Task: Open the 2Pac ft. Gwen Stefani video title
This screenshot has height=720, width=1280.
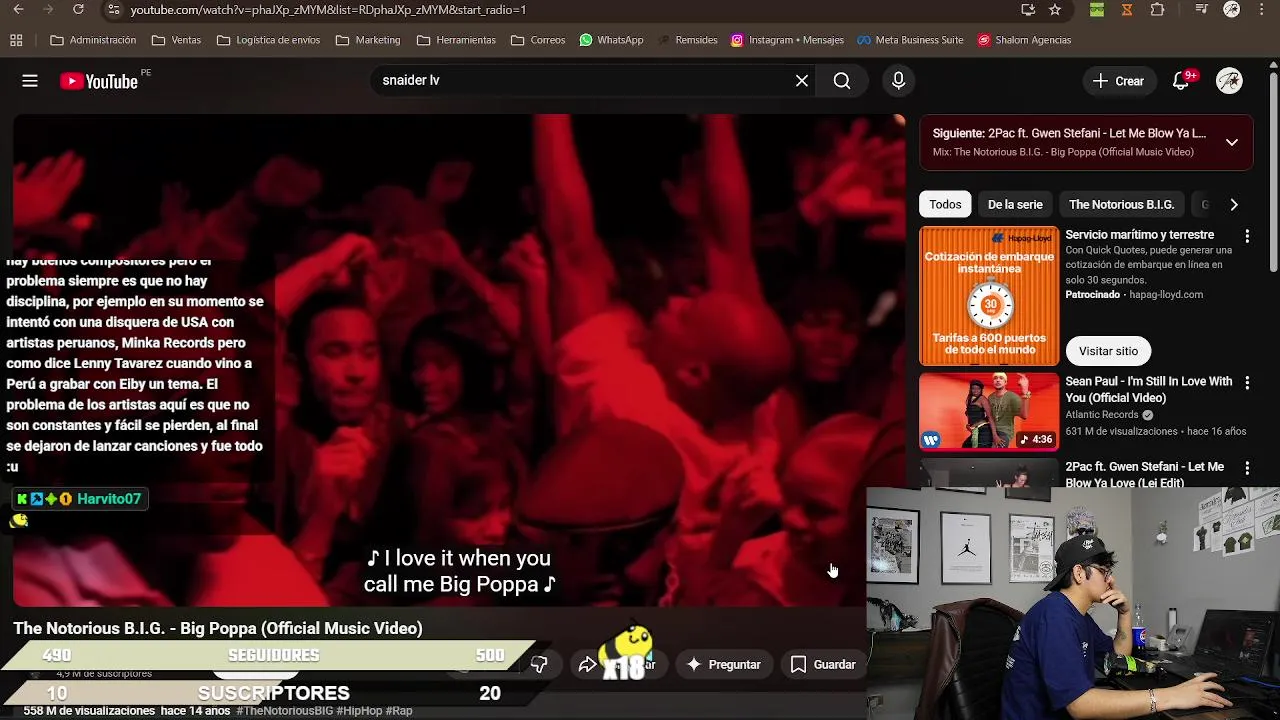Action: [x=1145, y=474]
